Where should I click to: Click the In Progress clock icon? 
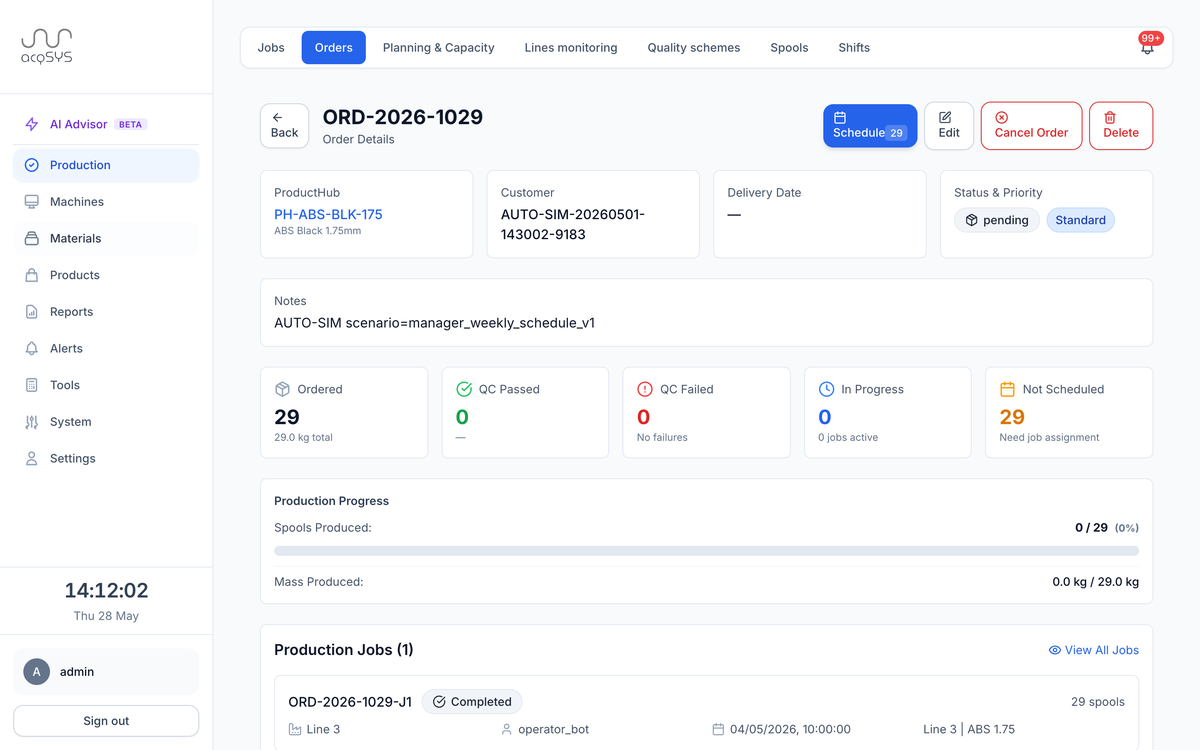[826, 389]
